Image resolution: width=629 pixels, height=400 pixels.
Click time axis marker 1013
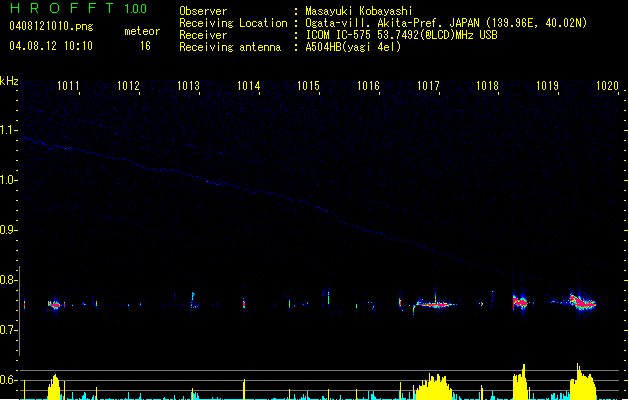click(x=188, y=86)
